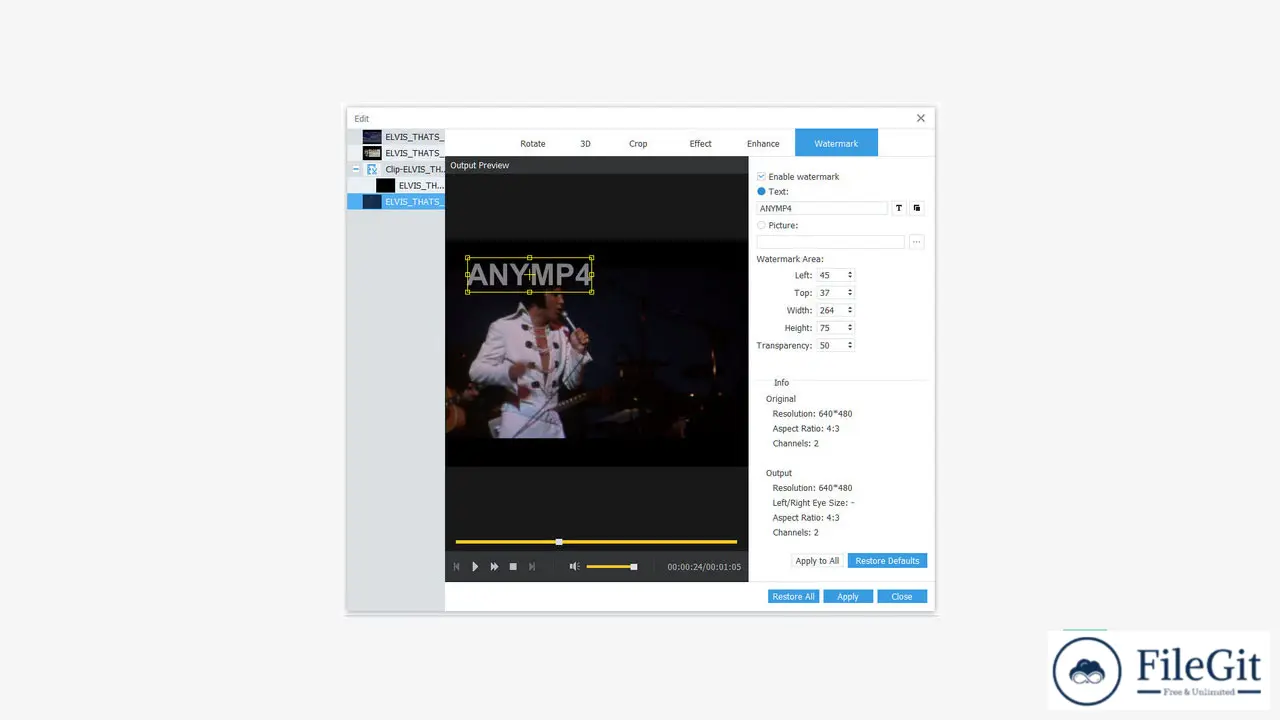Screen dimensions: 1280x720
Task: Stop the video playback
Action: [513, 567]
